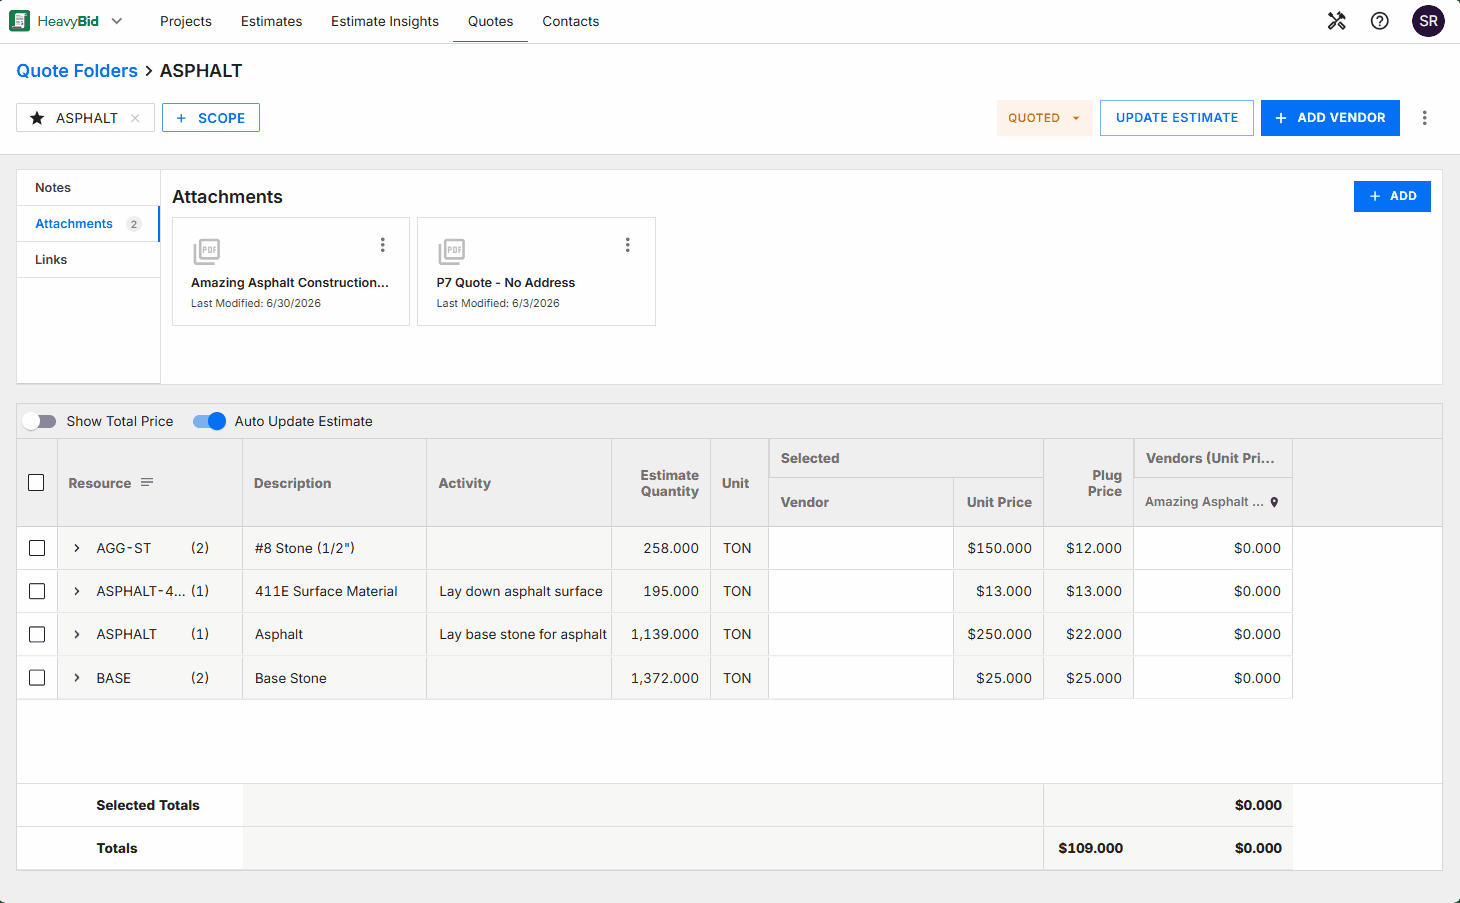Go to Projects in top navigation
The image size is (1460, 903).
(x=186, y=21)
